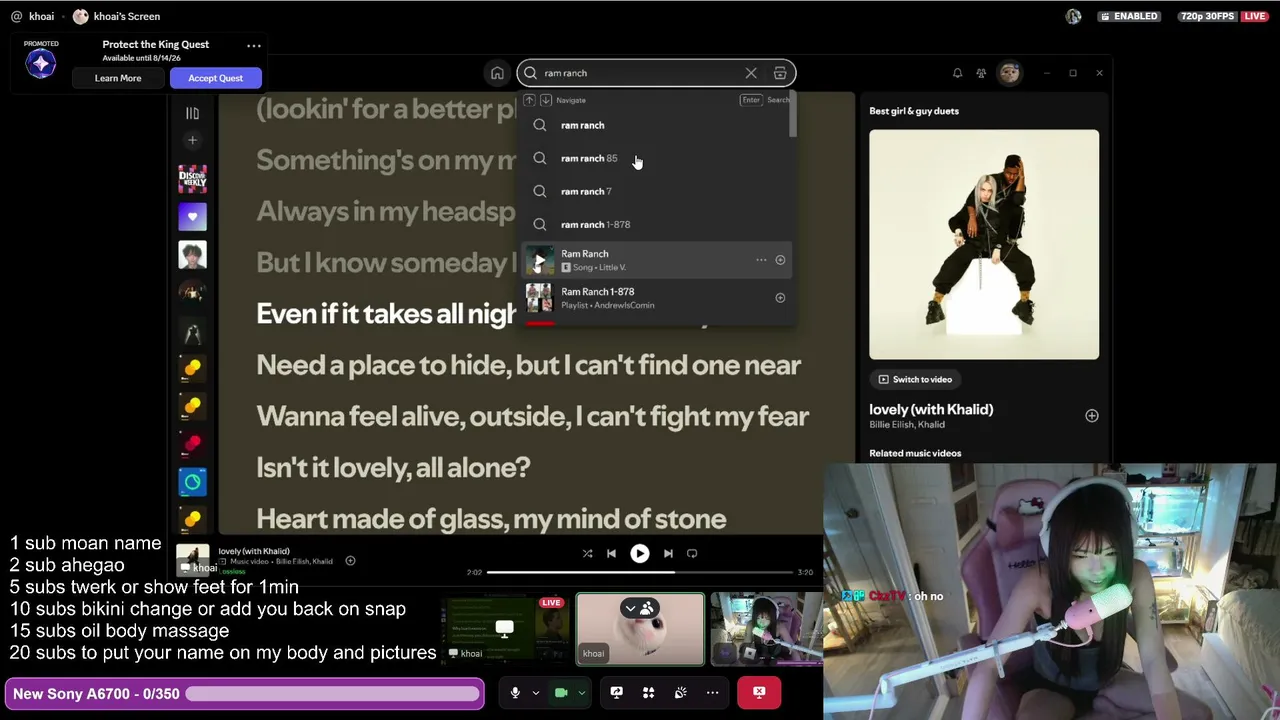Screen dimensions: 1280x720
Task: Click lyric 'Need a place to hide' line
Action: [528, 365]
